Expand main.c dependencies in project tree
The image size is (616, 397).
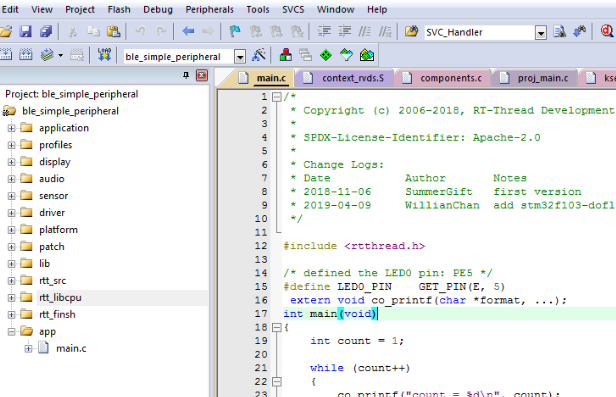[x=28, y=348]
